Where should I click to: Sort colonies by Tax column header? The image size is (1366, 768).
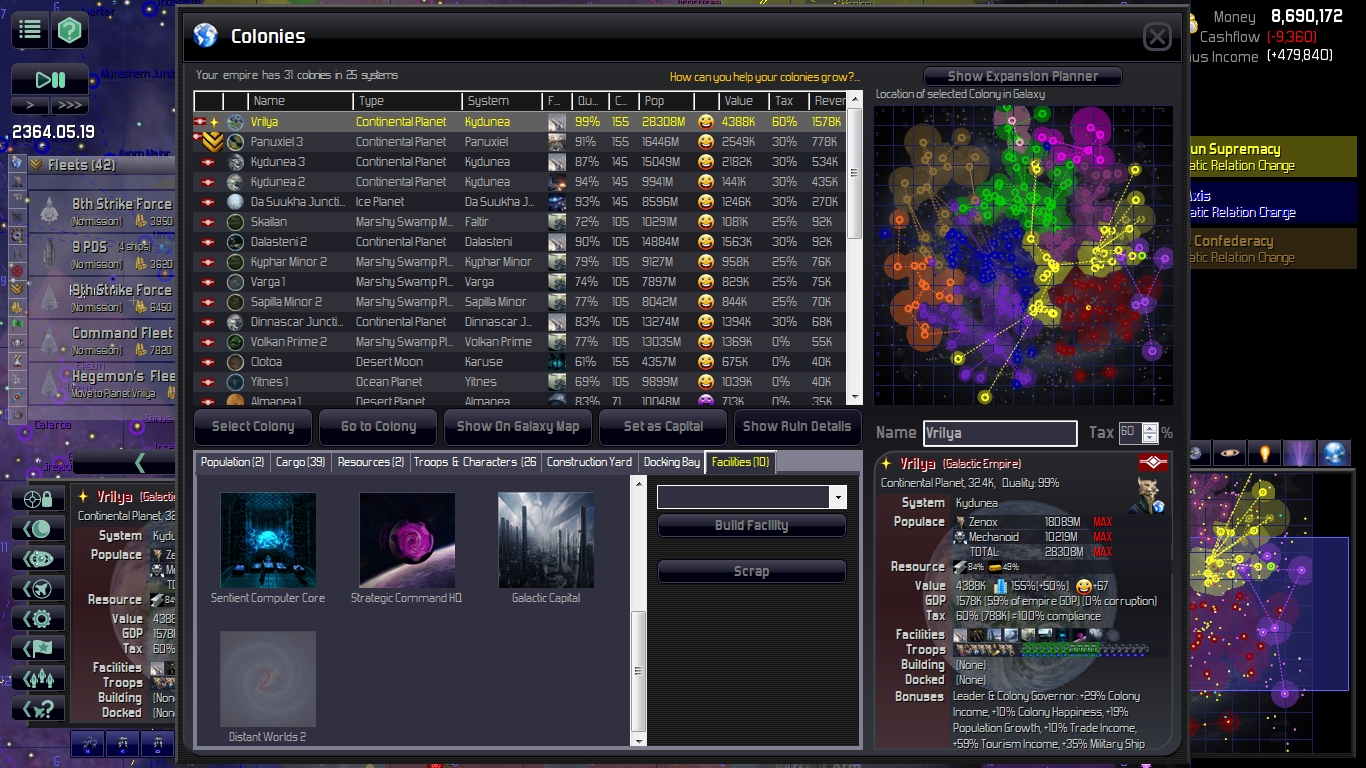pyautogui.click(x=788, y=101)
